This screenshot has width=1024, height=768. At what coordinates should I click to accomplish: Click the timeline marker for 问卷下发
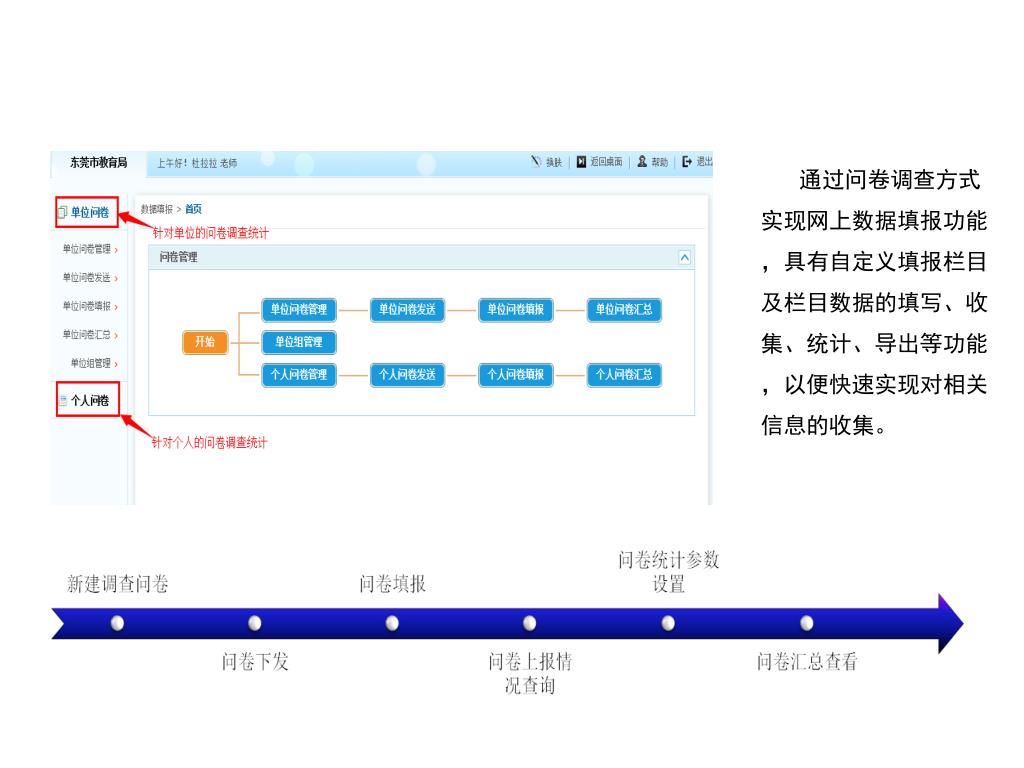pos(255,623)
